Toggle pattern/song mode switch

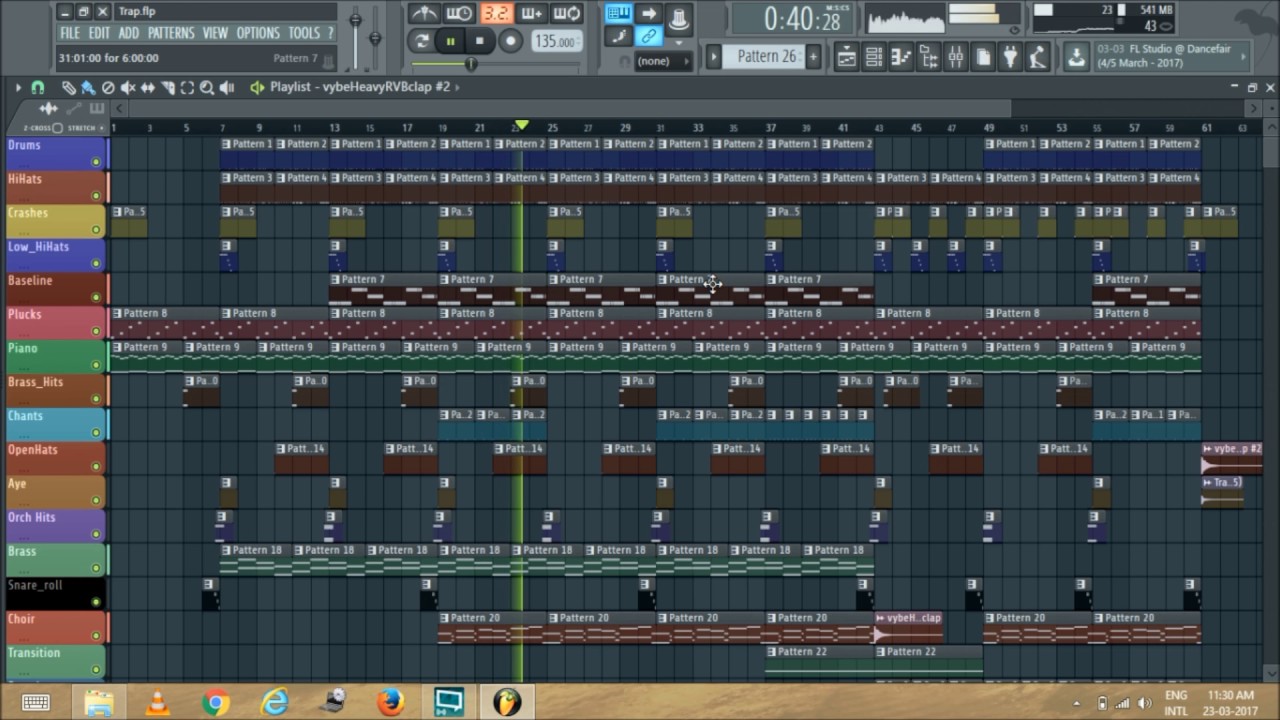pyautogui.click(x=421, y=41)
